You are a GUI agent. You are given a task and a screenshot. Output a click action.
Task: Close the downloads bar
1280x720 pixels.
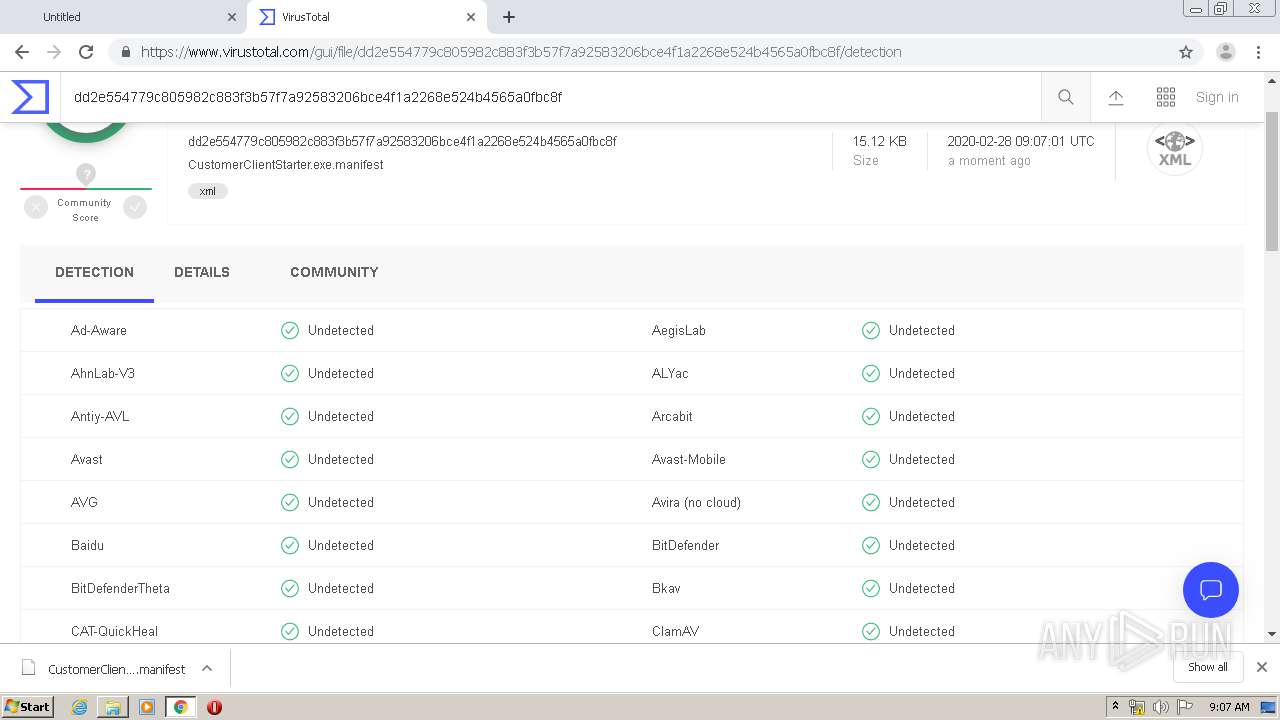pos(1262,667)
